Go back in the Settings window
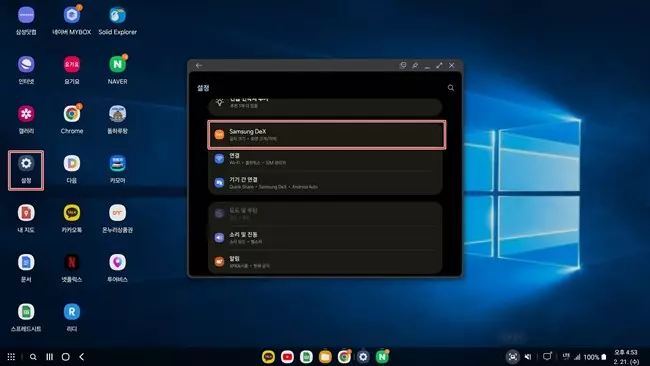650x366 pixels. point(199,65)
